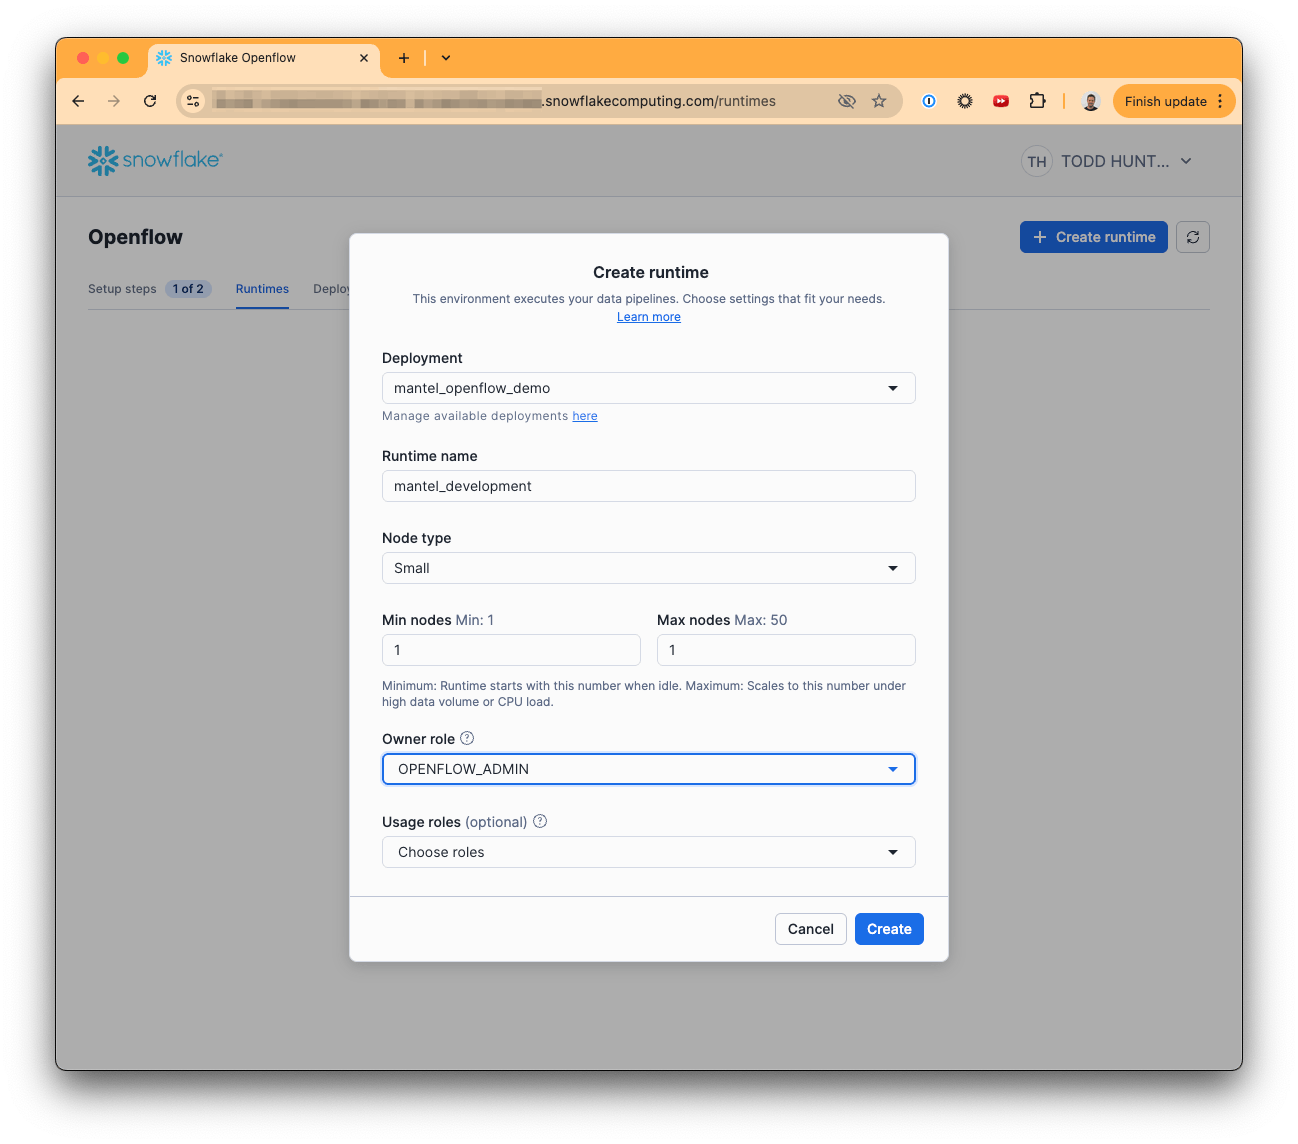Click the browser forward arrow
This screenshot has height=1144, width=1298.
114,101
